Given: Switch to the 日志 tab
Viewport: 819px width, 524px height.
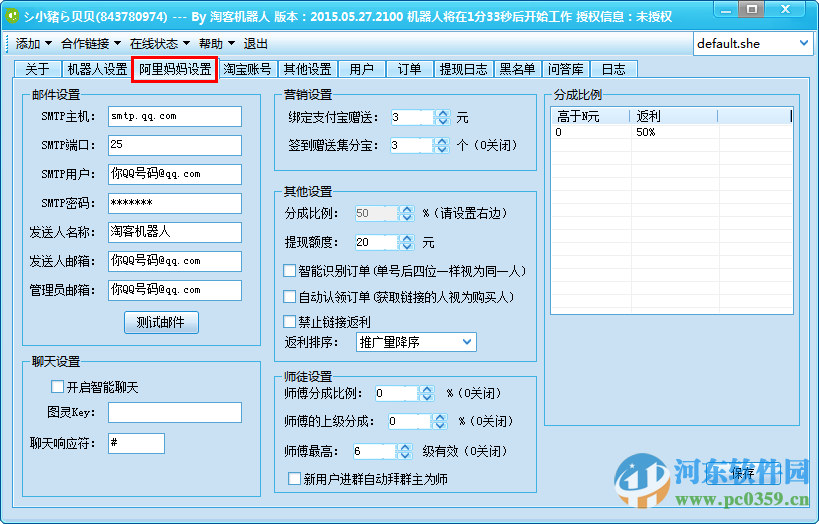Looking at the screenshot, I should [614, 69].
